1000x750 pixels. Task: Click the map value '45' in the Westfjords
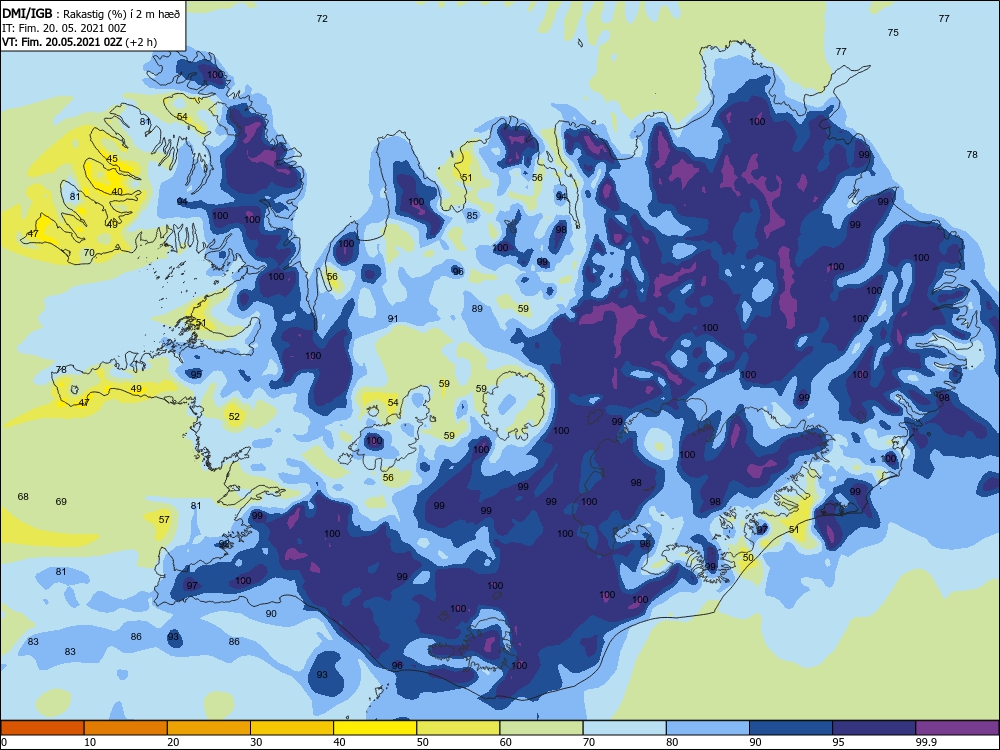point(112,159)
